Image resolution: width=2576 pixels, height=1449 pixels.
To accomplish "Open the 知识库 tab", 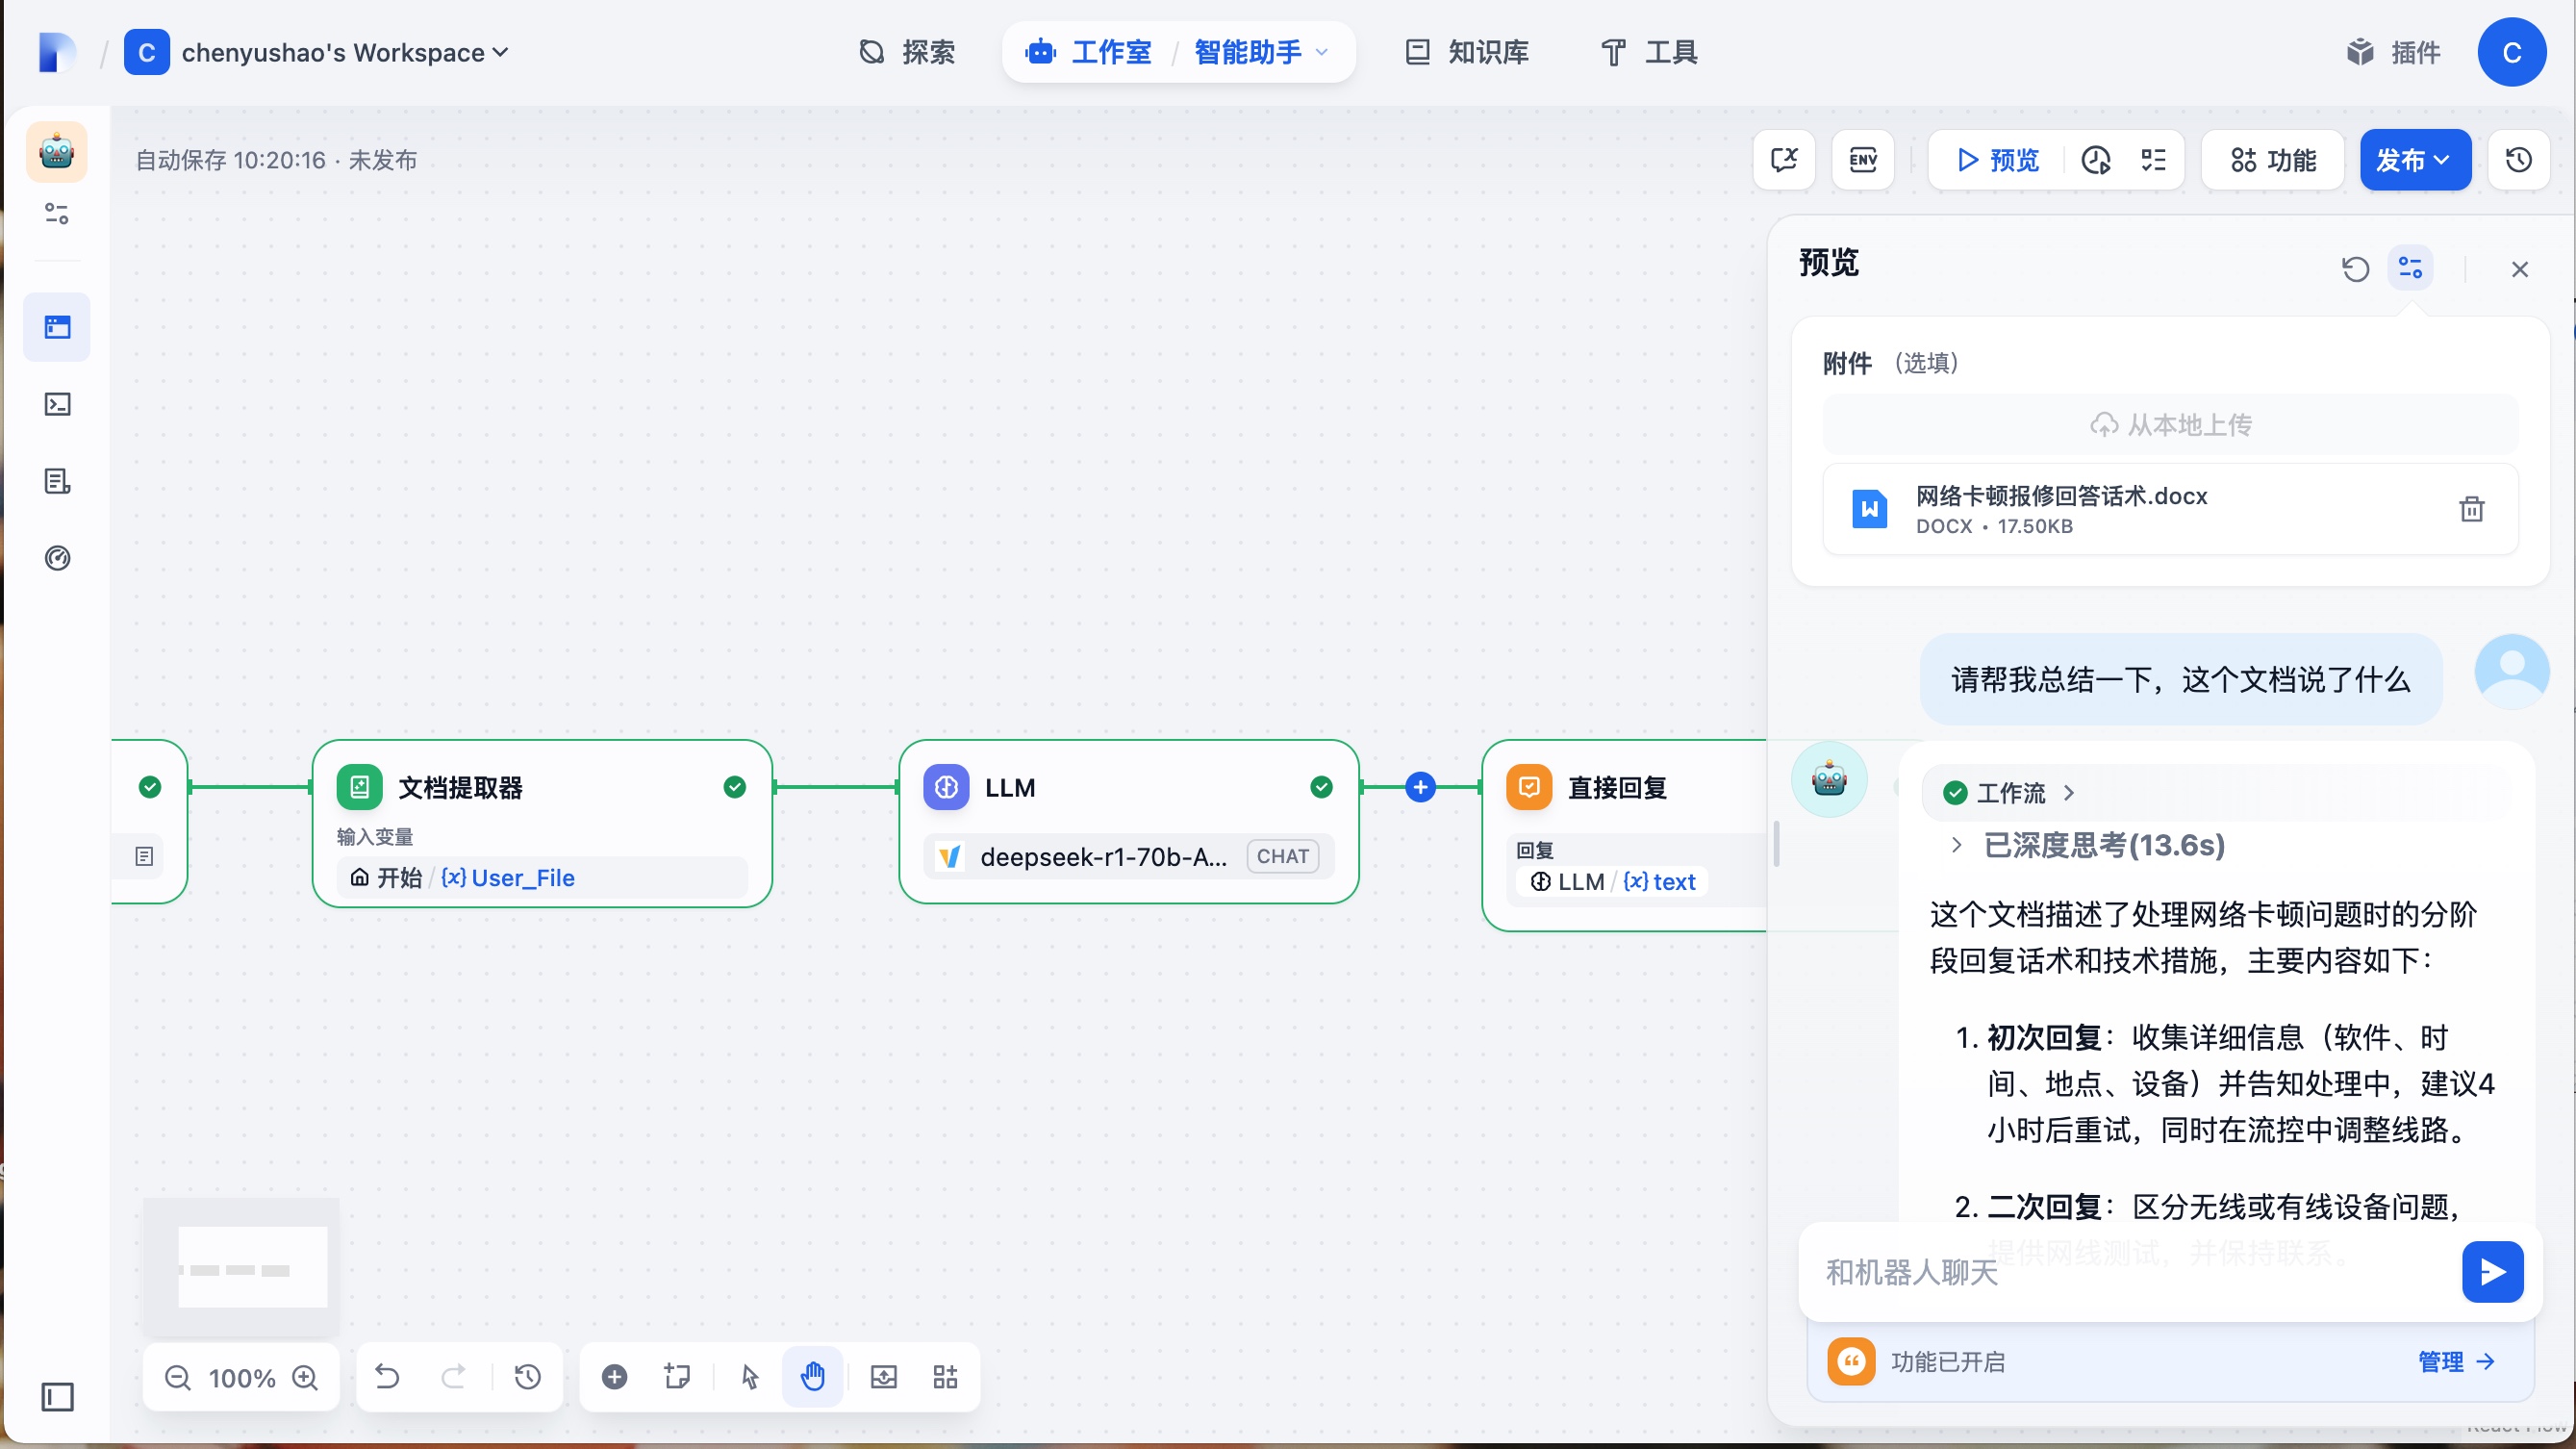I will 1467,52.
